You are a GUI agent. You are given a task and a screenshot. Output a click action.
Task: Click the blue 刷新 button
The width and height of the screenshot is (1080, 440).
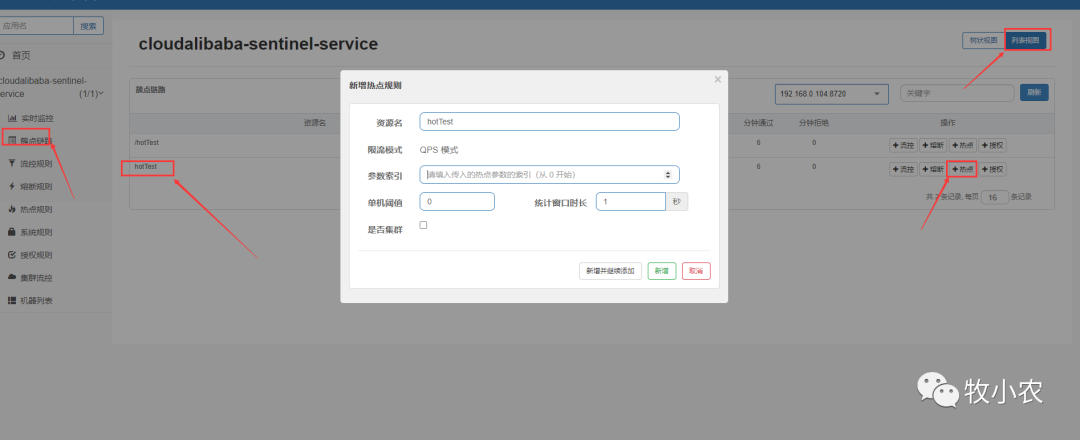(x=1034, y=92)
